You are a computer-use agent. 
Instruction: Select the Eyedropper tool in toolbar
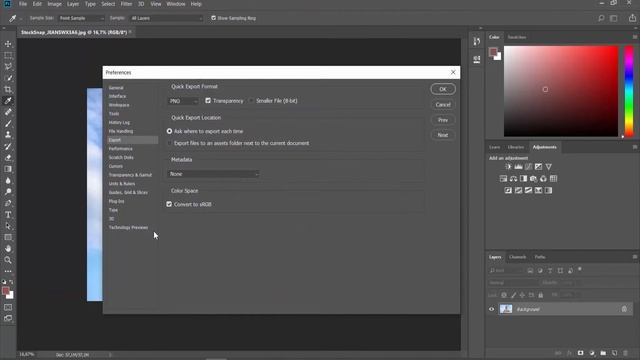[x=8, y=101]
